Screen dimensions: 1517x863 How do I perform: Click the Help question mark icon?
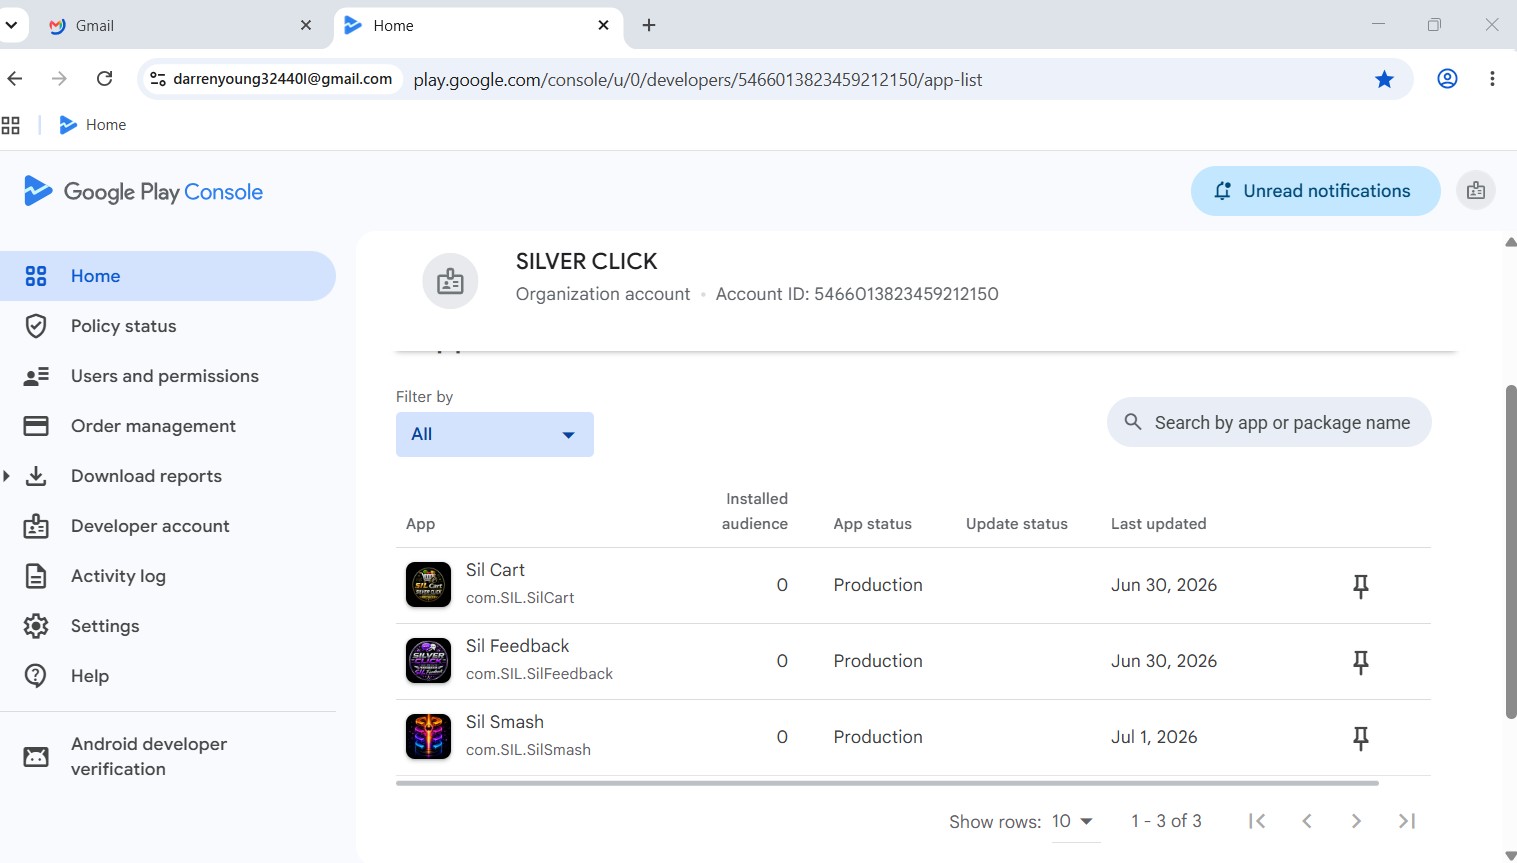point(36,676)
